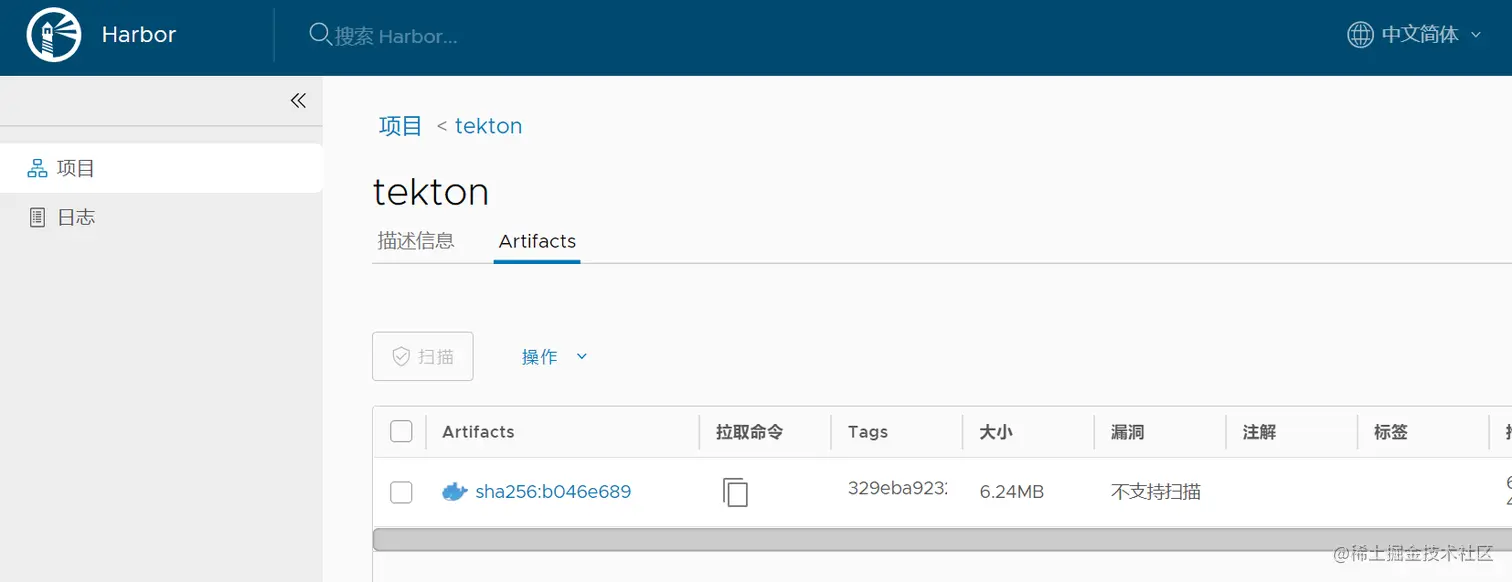Click the 大小 column header
This screenshot has width=1512, height=582.
[x=995, y=432]
